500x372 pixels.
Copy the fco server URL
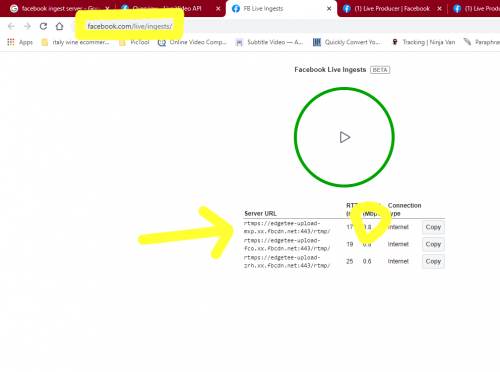(x=433, y=244)
